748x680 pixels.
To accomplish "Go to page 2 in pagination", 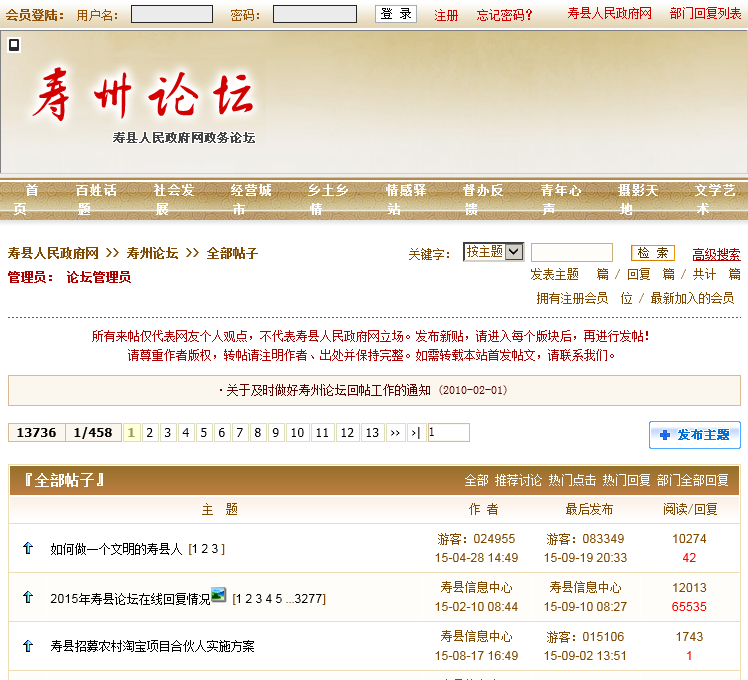I will 150,432.
